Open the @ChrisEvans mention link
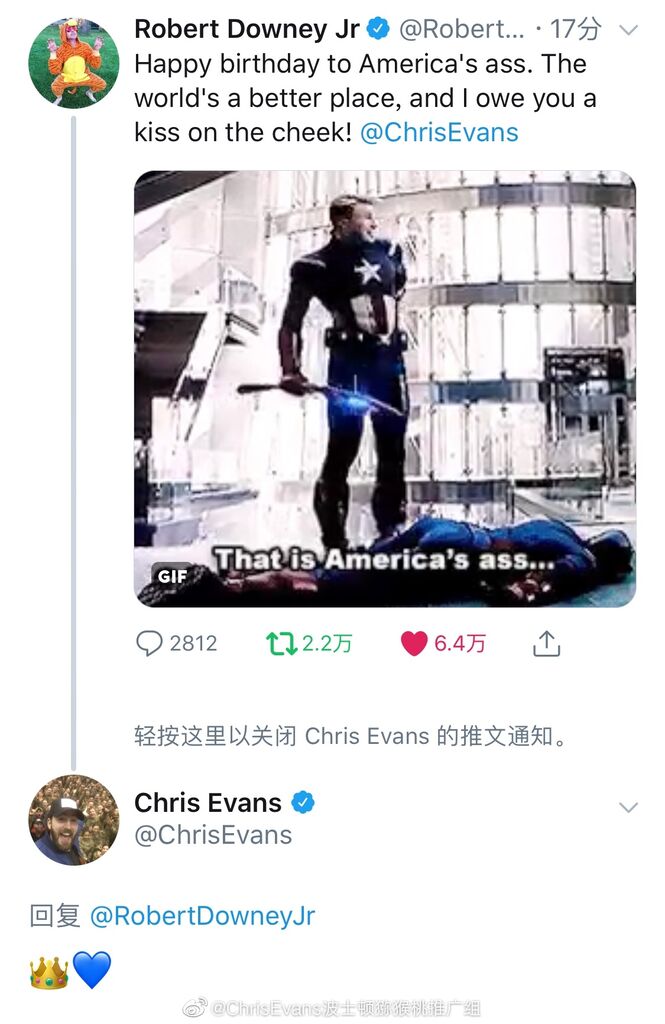The height and width of the screenshot is (1024, 665). pos(439,133)
